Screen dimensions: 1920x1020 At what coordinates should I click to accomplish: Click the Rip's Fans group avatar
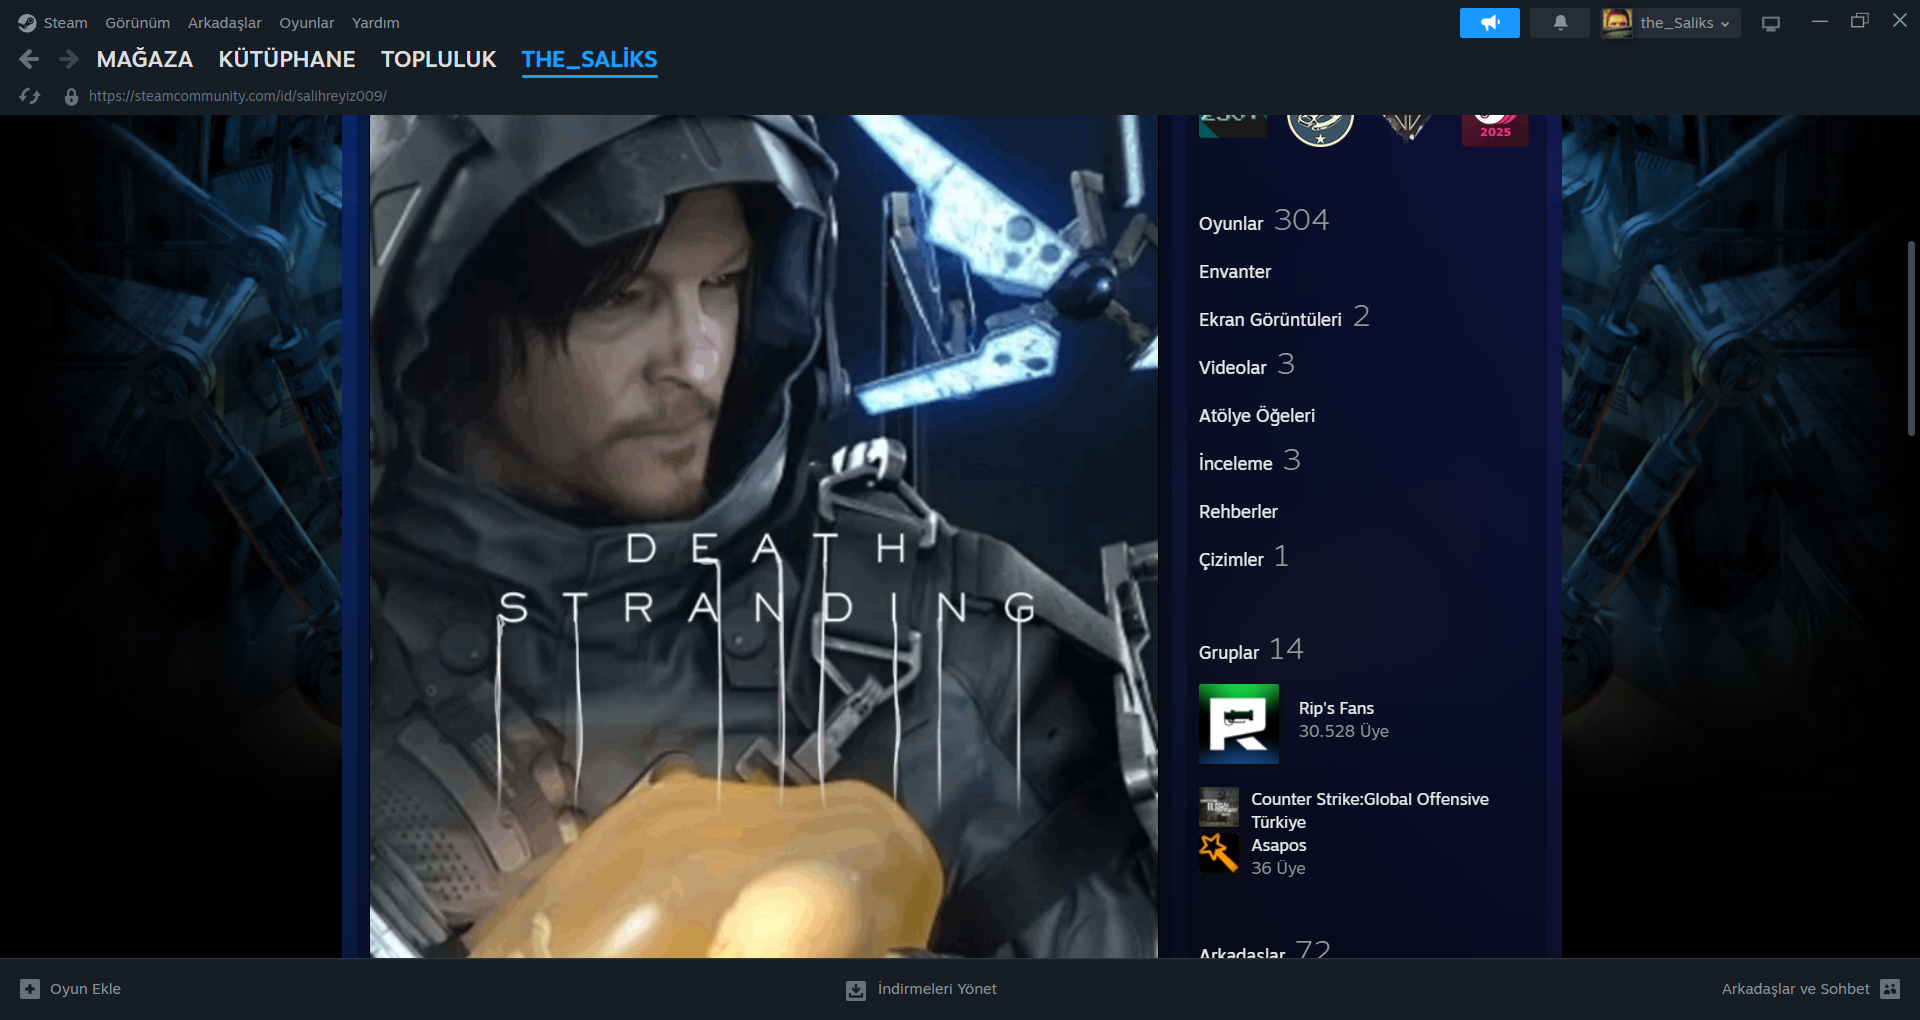click(1239, 724)
